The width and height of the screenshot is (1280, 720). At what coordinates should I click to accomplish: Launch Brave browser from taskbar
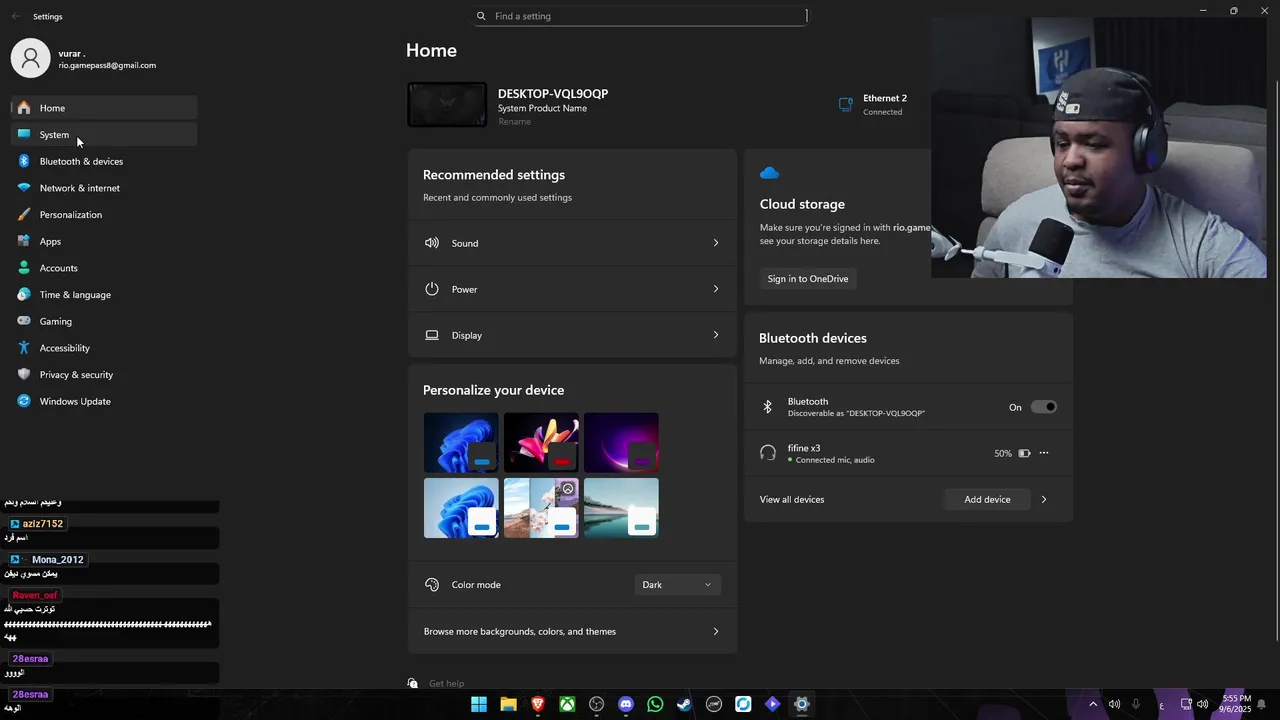click(538, 704)
